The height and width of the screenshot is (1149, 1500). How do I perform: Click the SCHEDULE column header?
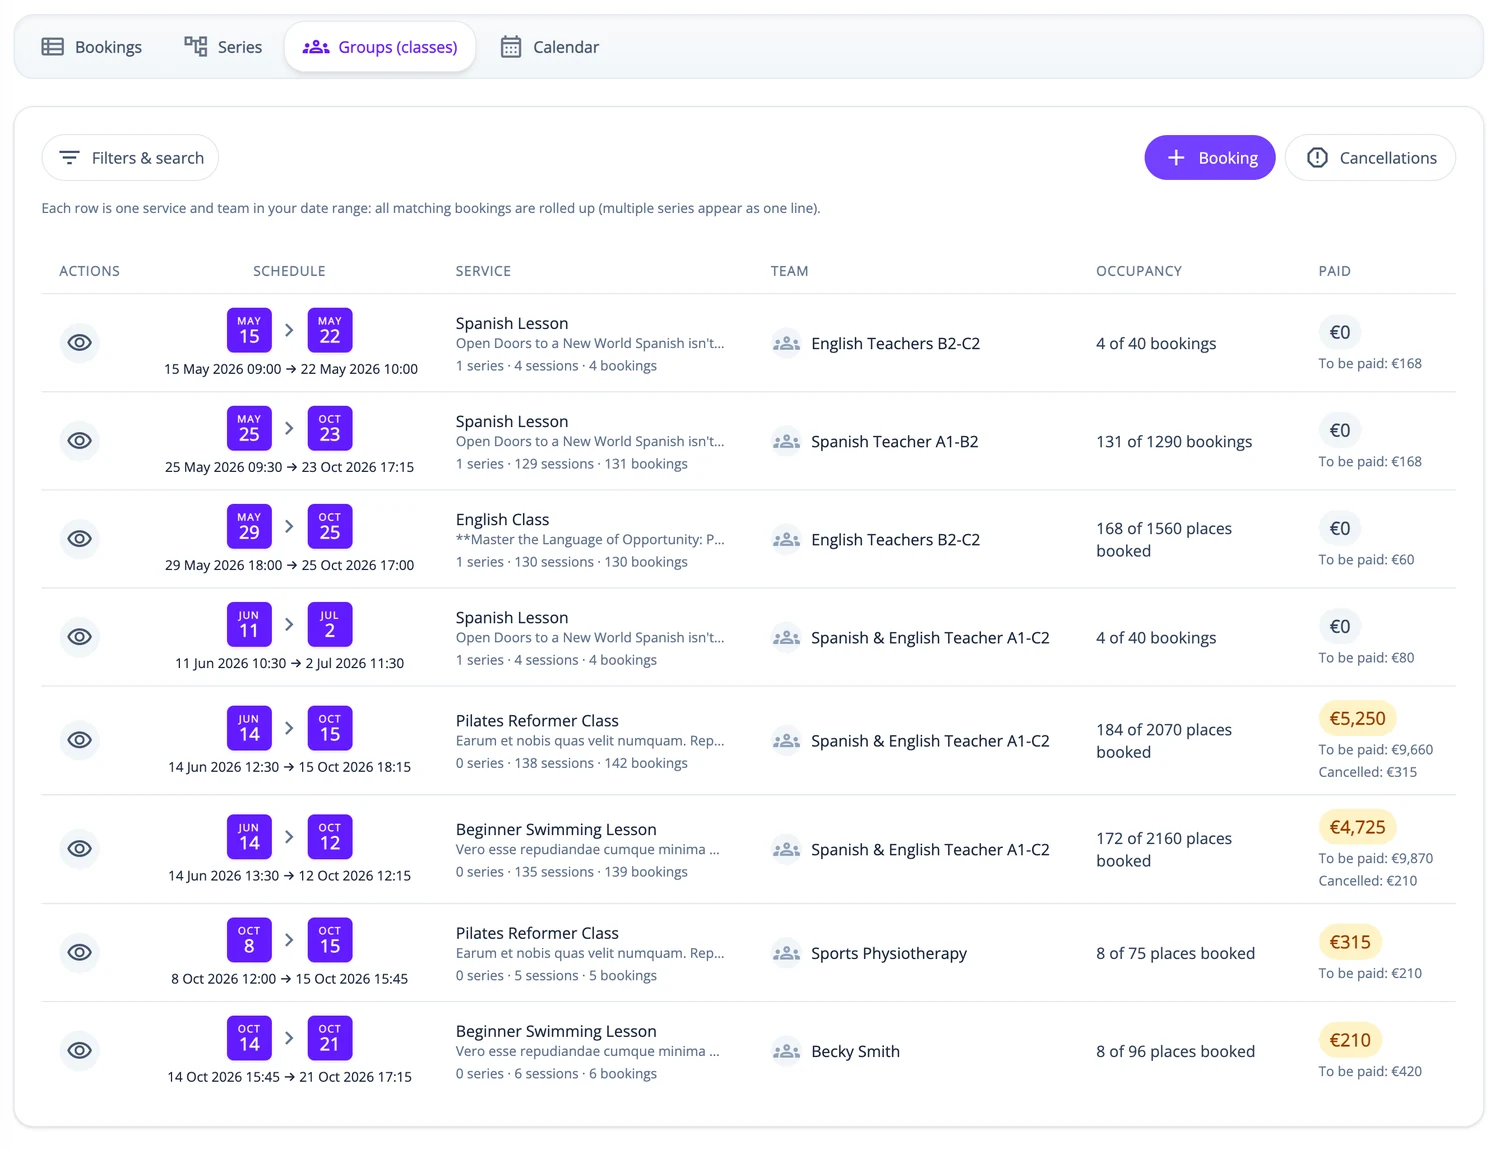pyautogui.click(x=289, y=271)
